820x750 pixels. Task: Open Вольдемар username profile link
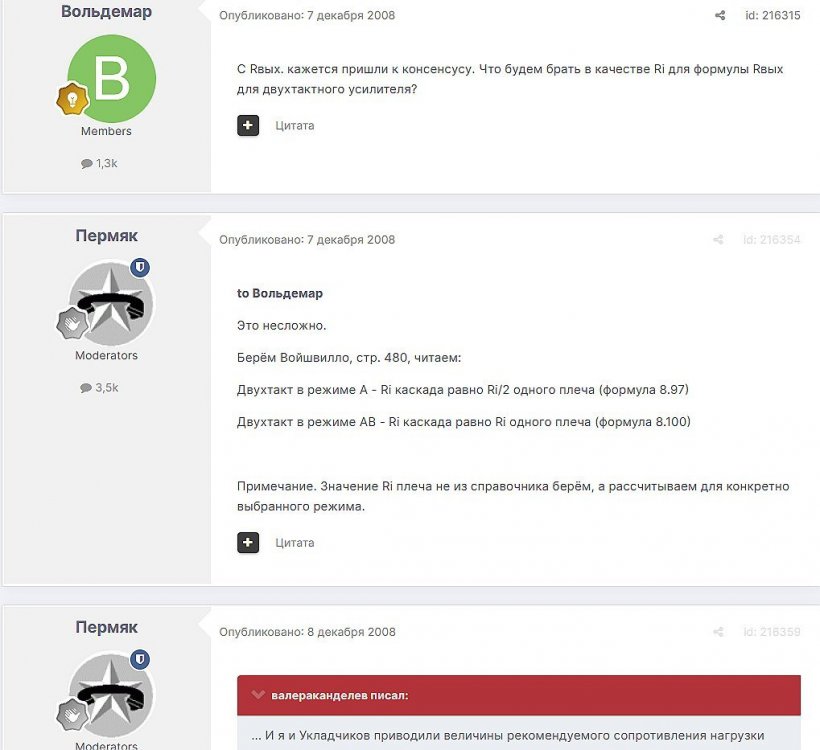tap(106, 12)
